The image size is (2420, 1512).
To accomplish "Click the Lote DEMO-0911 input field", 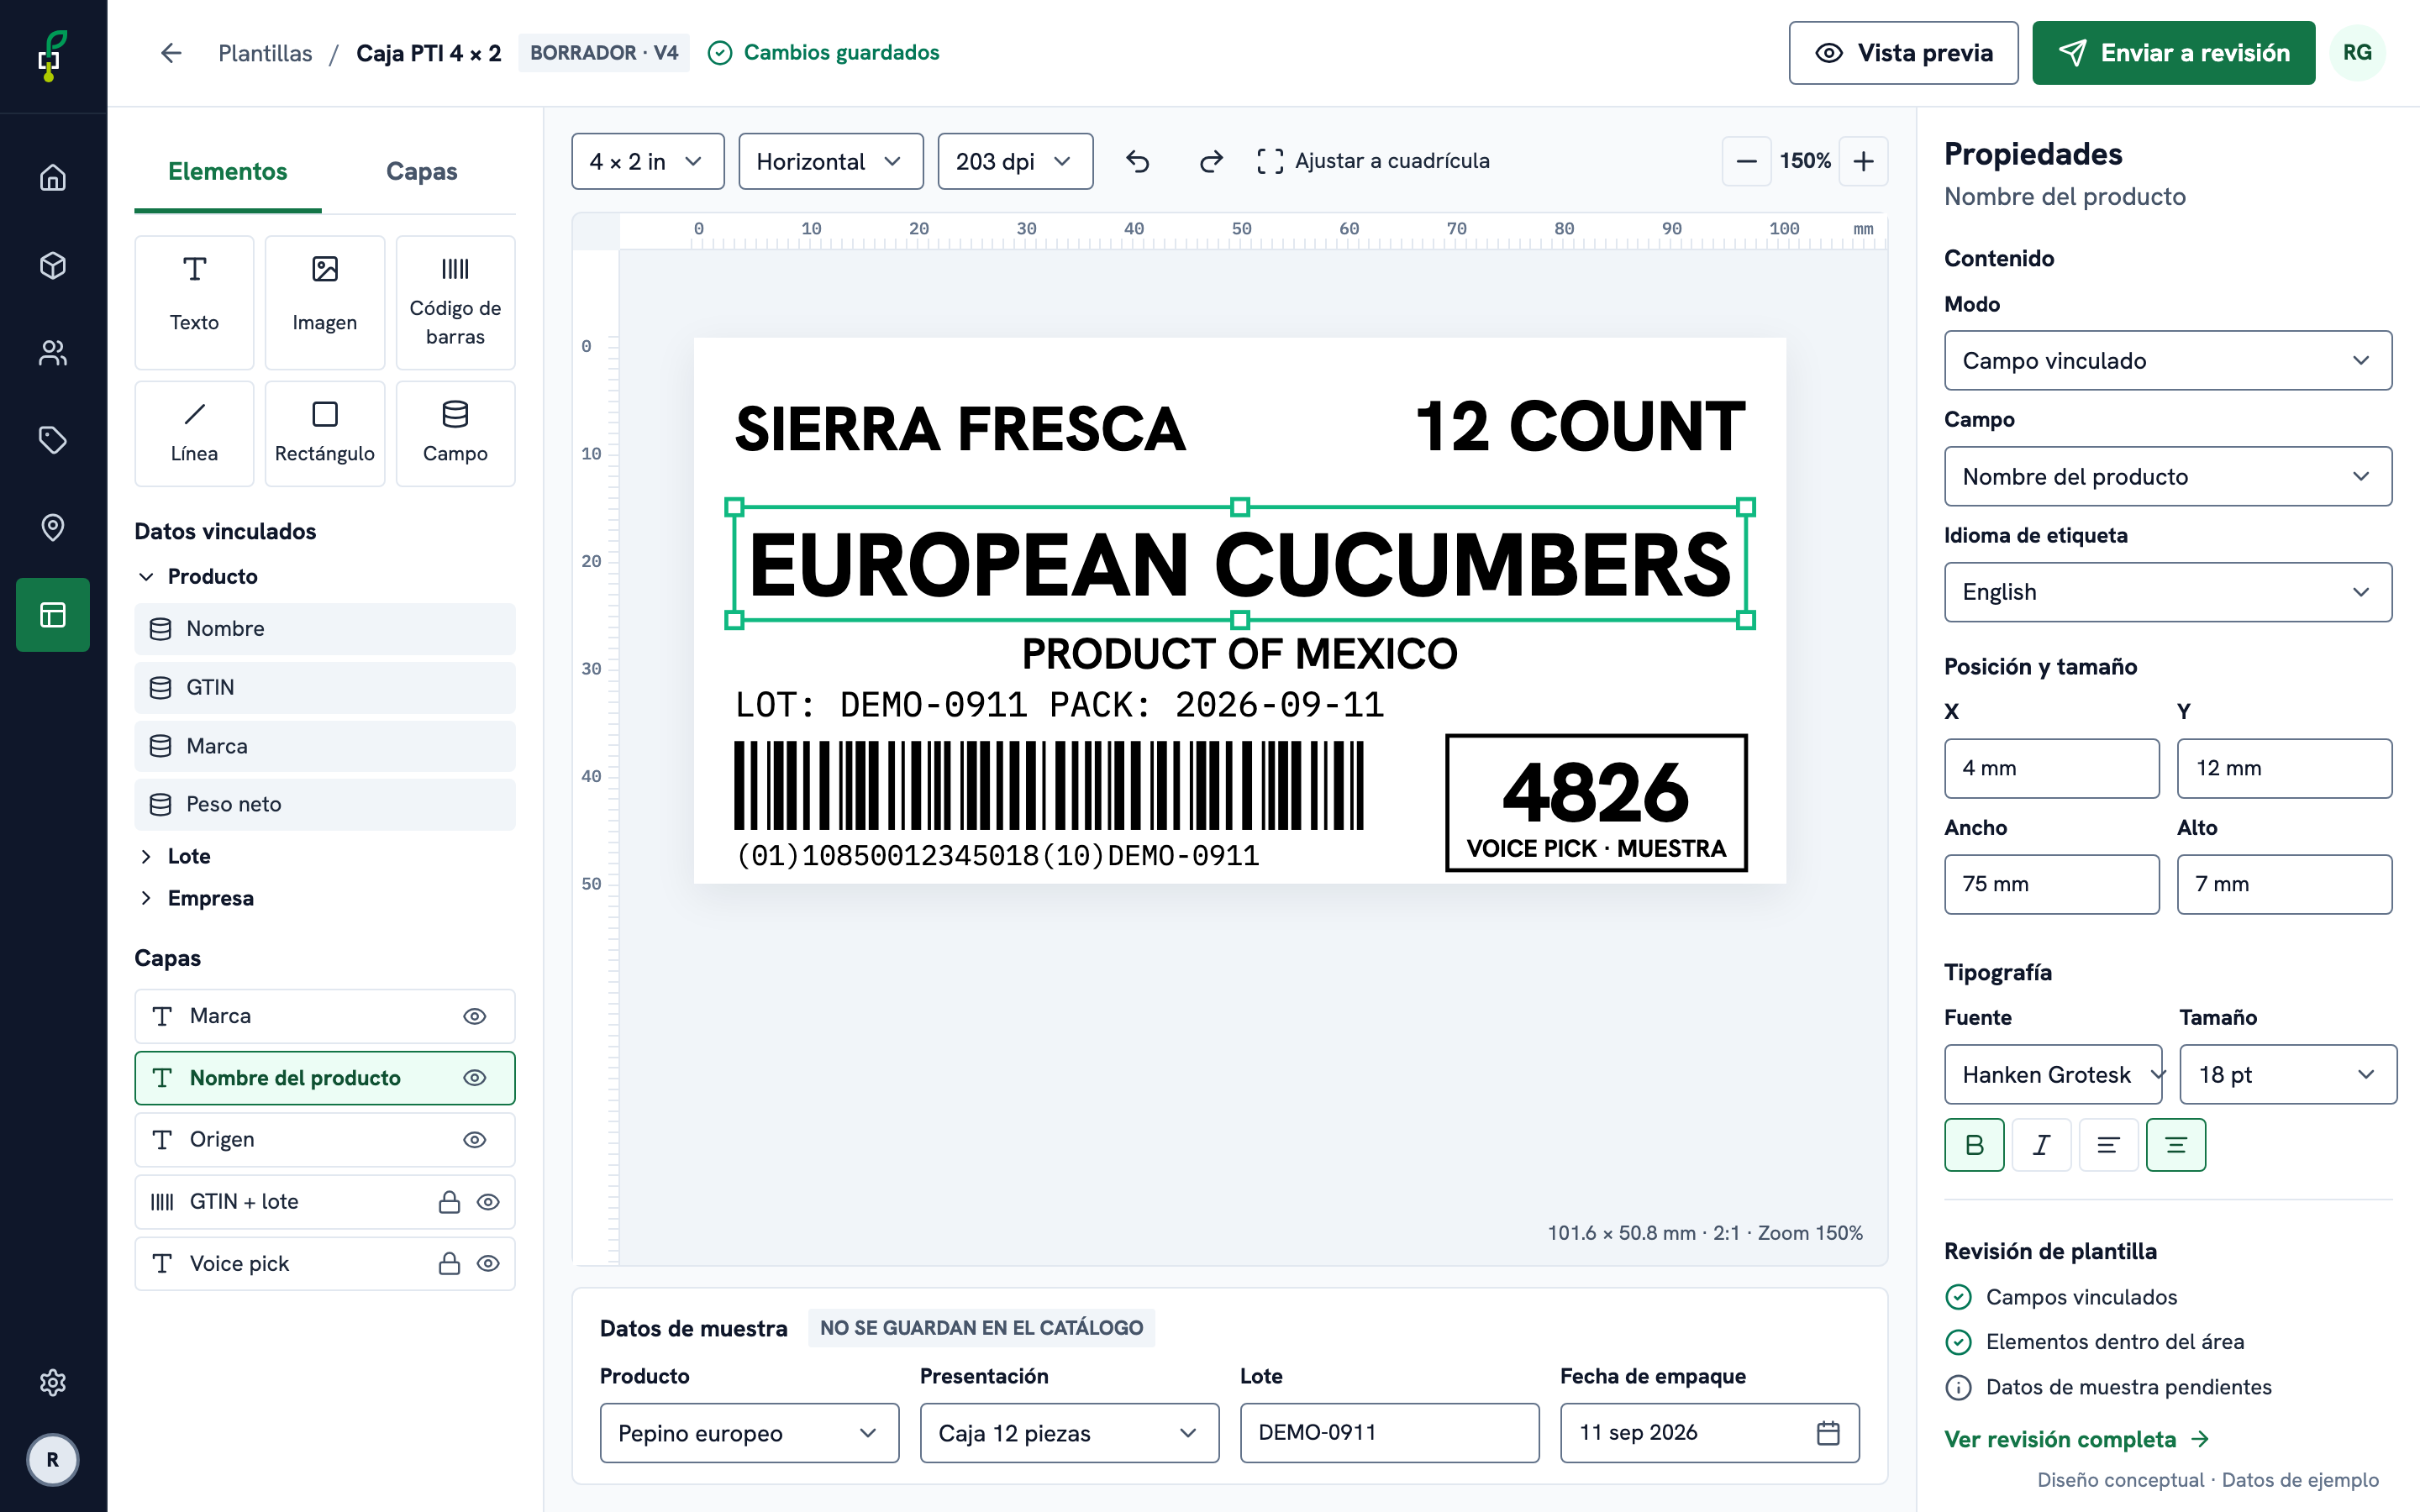I will click(1389, 1432).
